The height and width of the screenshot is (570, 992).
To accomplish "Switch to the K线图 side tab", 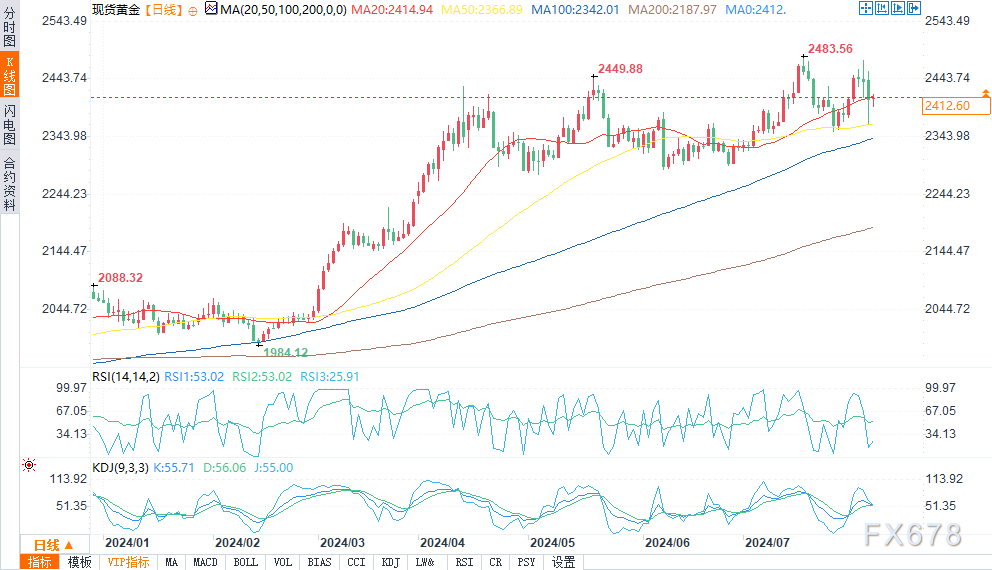I will click(9, 77).
